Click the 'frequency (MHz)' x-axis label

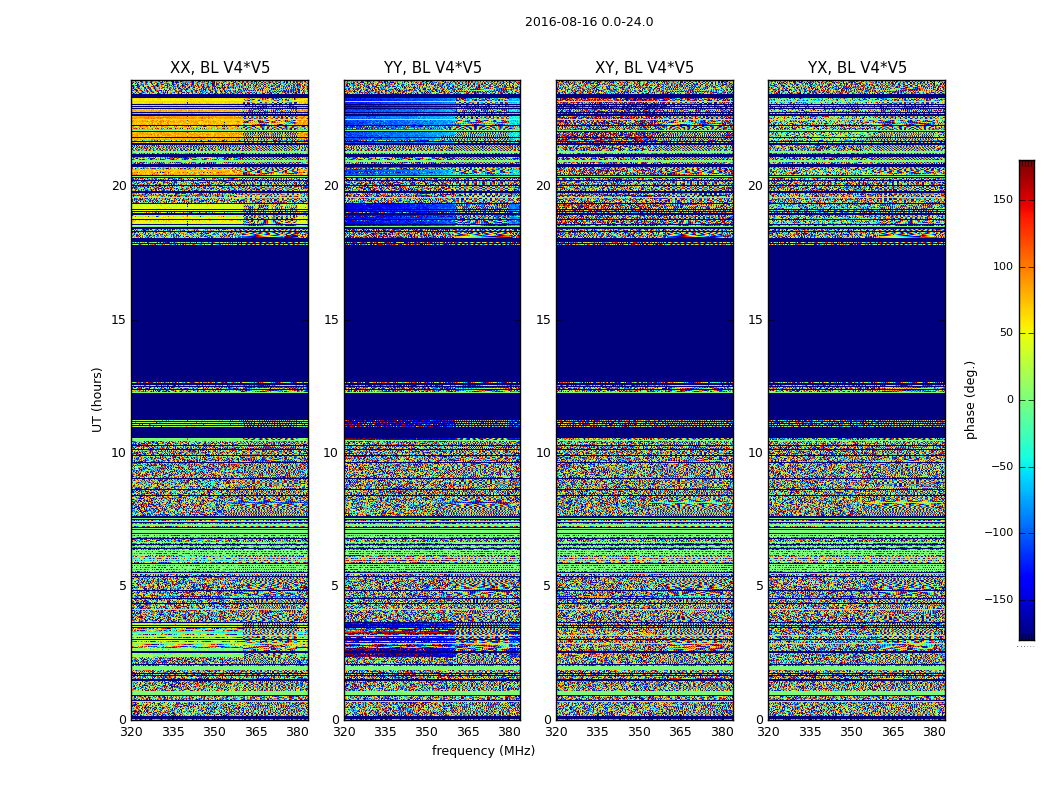click(x=483, y=750)
